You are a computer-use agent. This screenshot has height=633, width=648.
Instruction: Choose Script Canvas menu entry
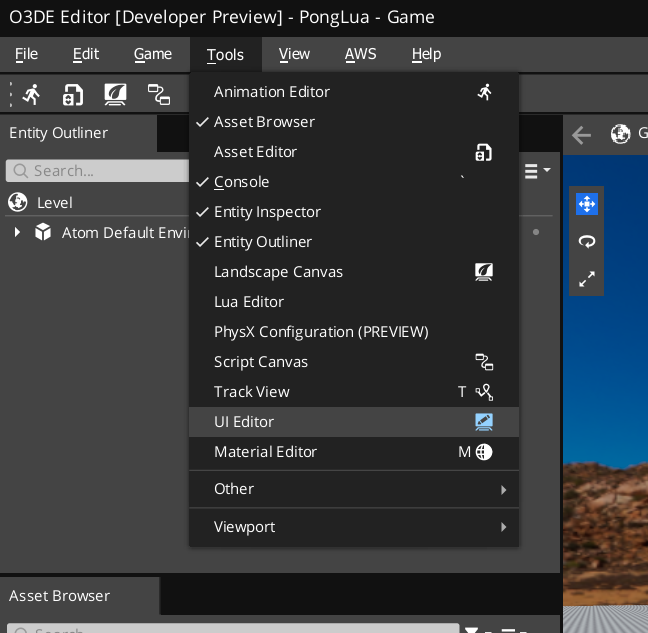tap(354, 362)
